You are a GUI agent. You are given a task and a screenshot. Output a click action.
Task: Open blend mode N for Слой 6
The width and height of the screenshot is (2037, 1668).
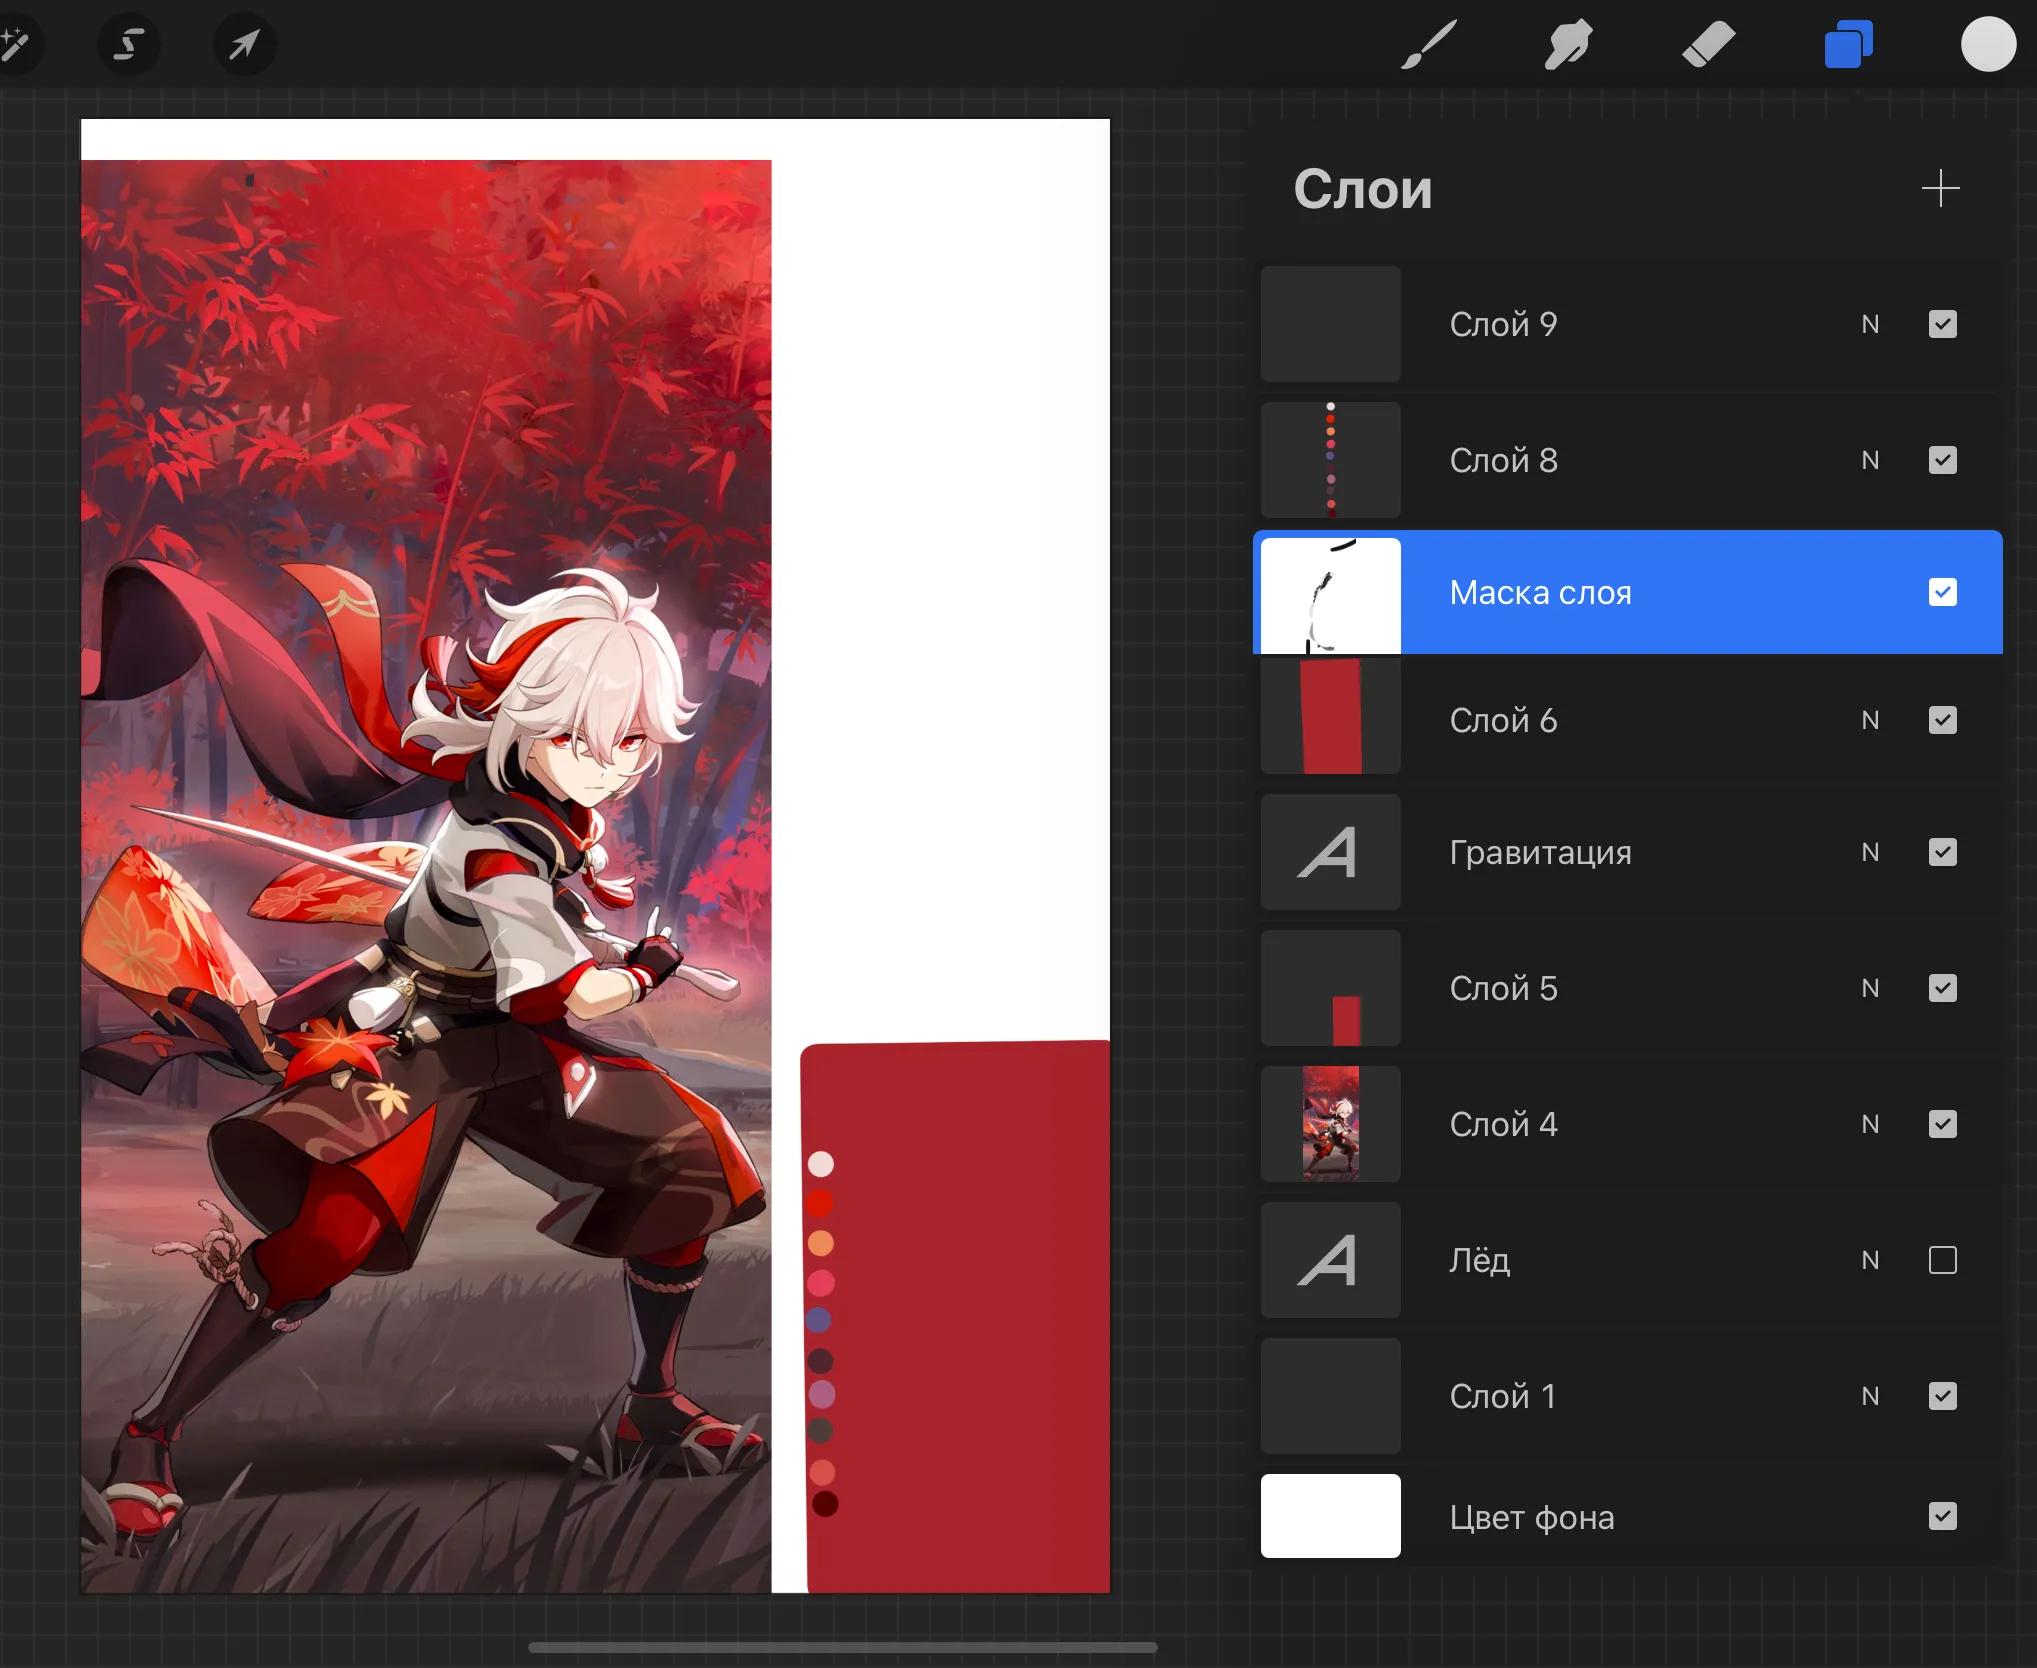tap(1870, 720)
